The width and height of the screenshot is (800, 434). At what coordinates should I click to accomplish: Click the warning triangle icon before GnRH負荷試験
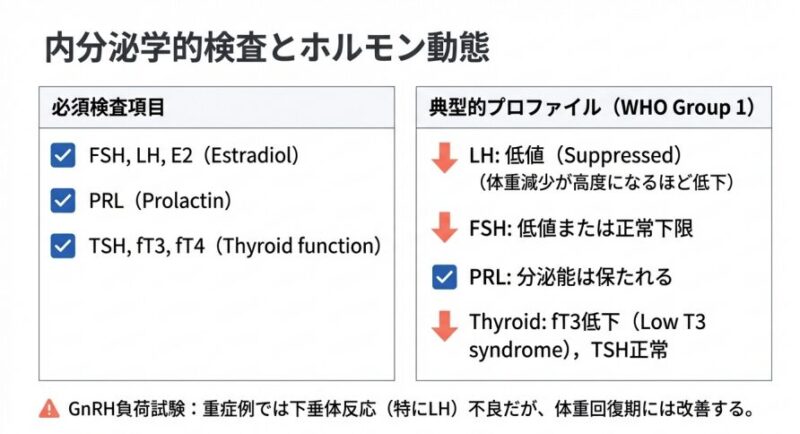coord(48,408)
